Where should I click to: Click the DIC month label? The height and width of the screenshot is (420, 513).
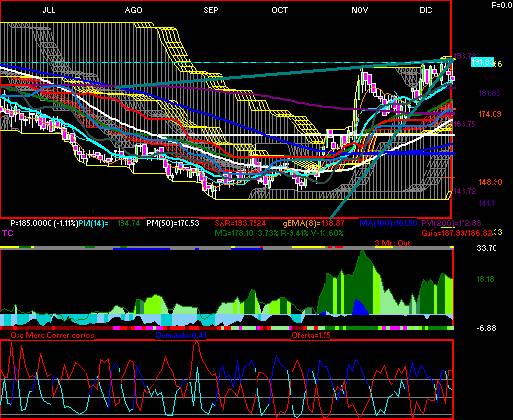426,10
